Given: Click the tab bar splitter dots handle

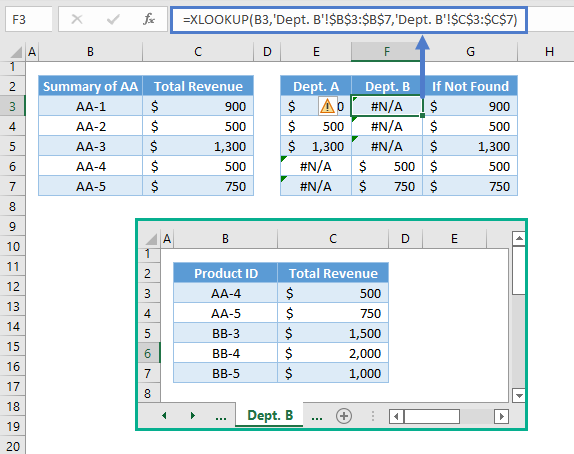Looking at the screenshot, I should (372, 416).
